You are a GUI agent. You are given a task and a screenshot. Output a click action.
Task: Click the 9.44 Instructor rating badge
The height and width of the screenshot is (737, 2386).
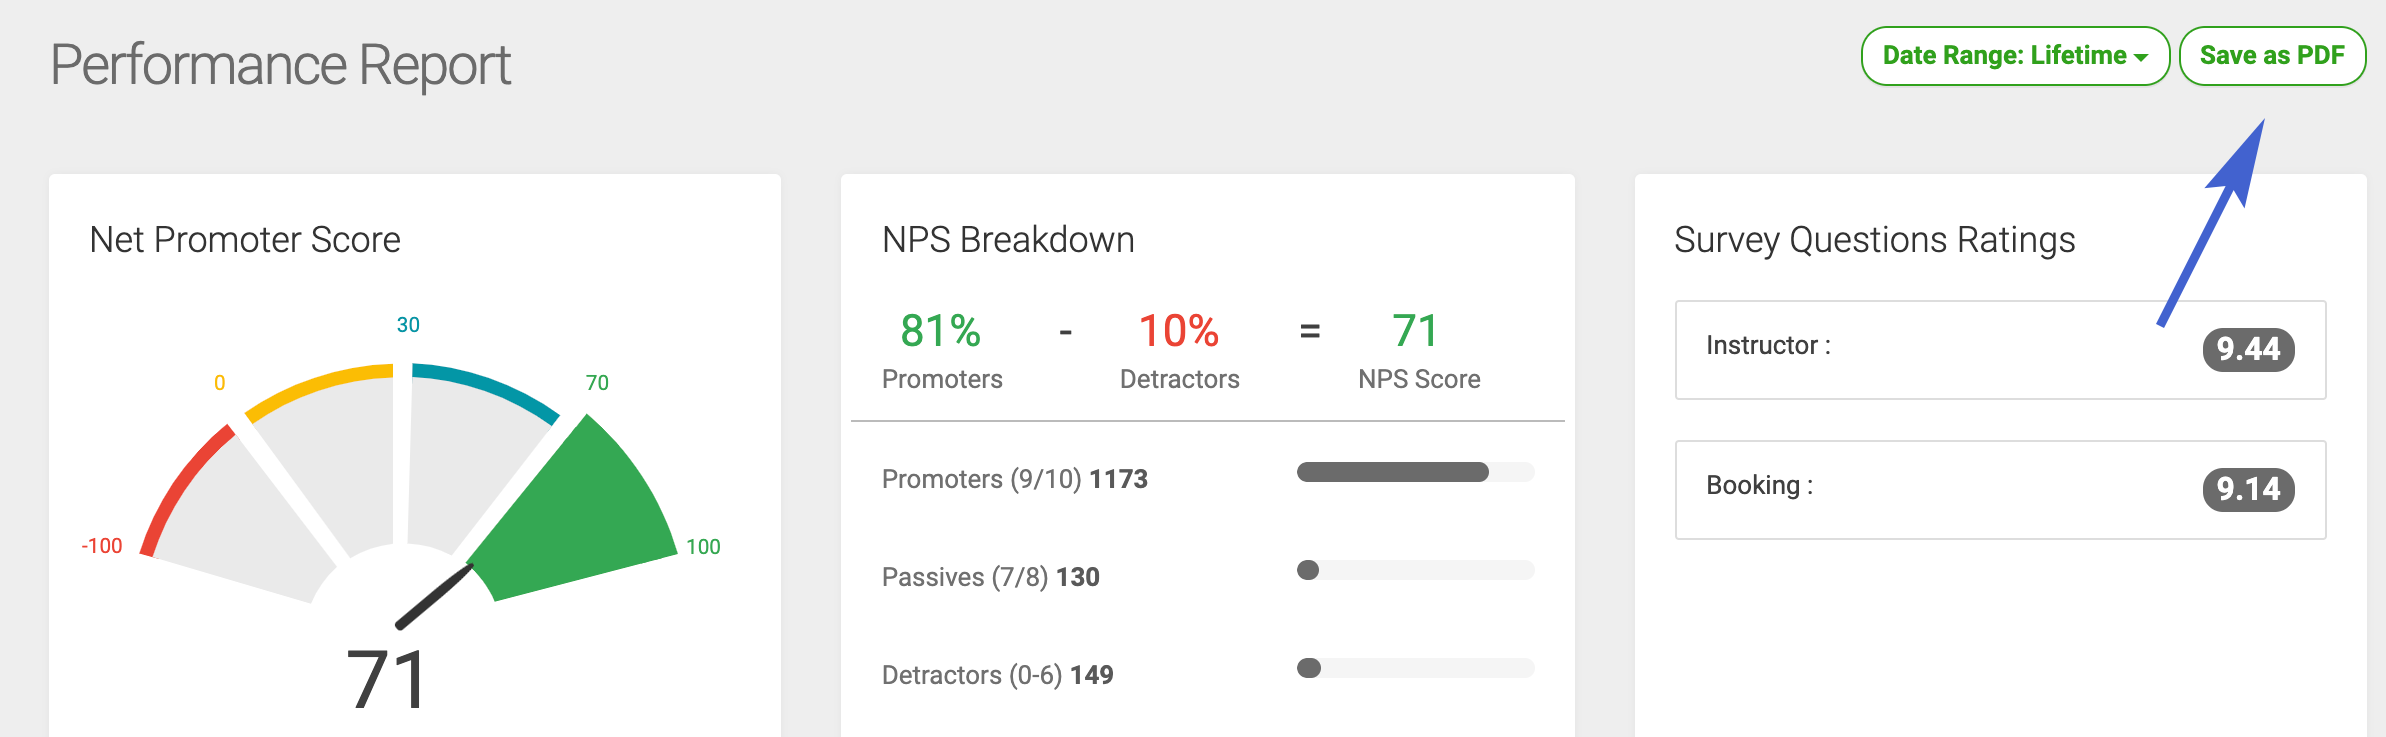(2248, 349)
